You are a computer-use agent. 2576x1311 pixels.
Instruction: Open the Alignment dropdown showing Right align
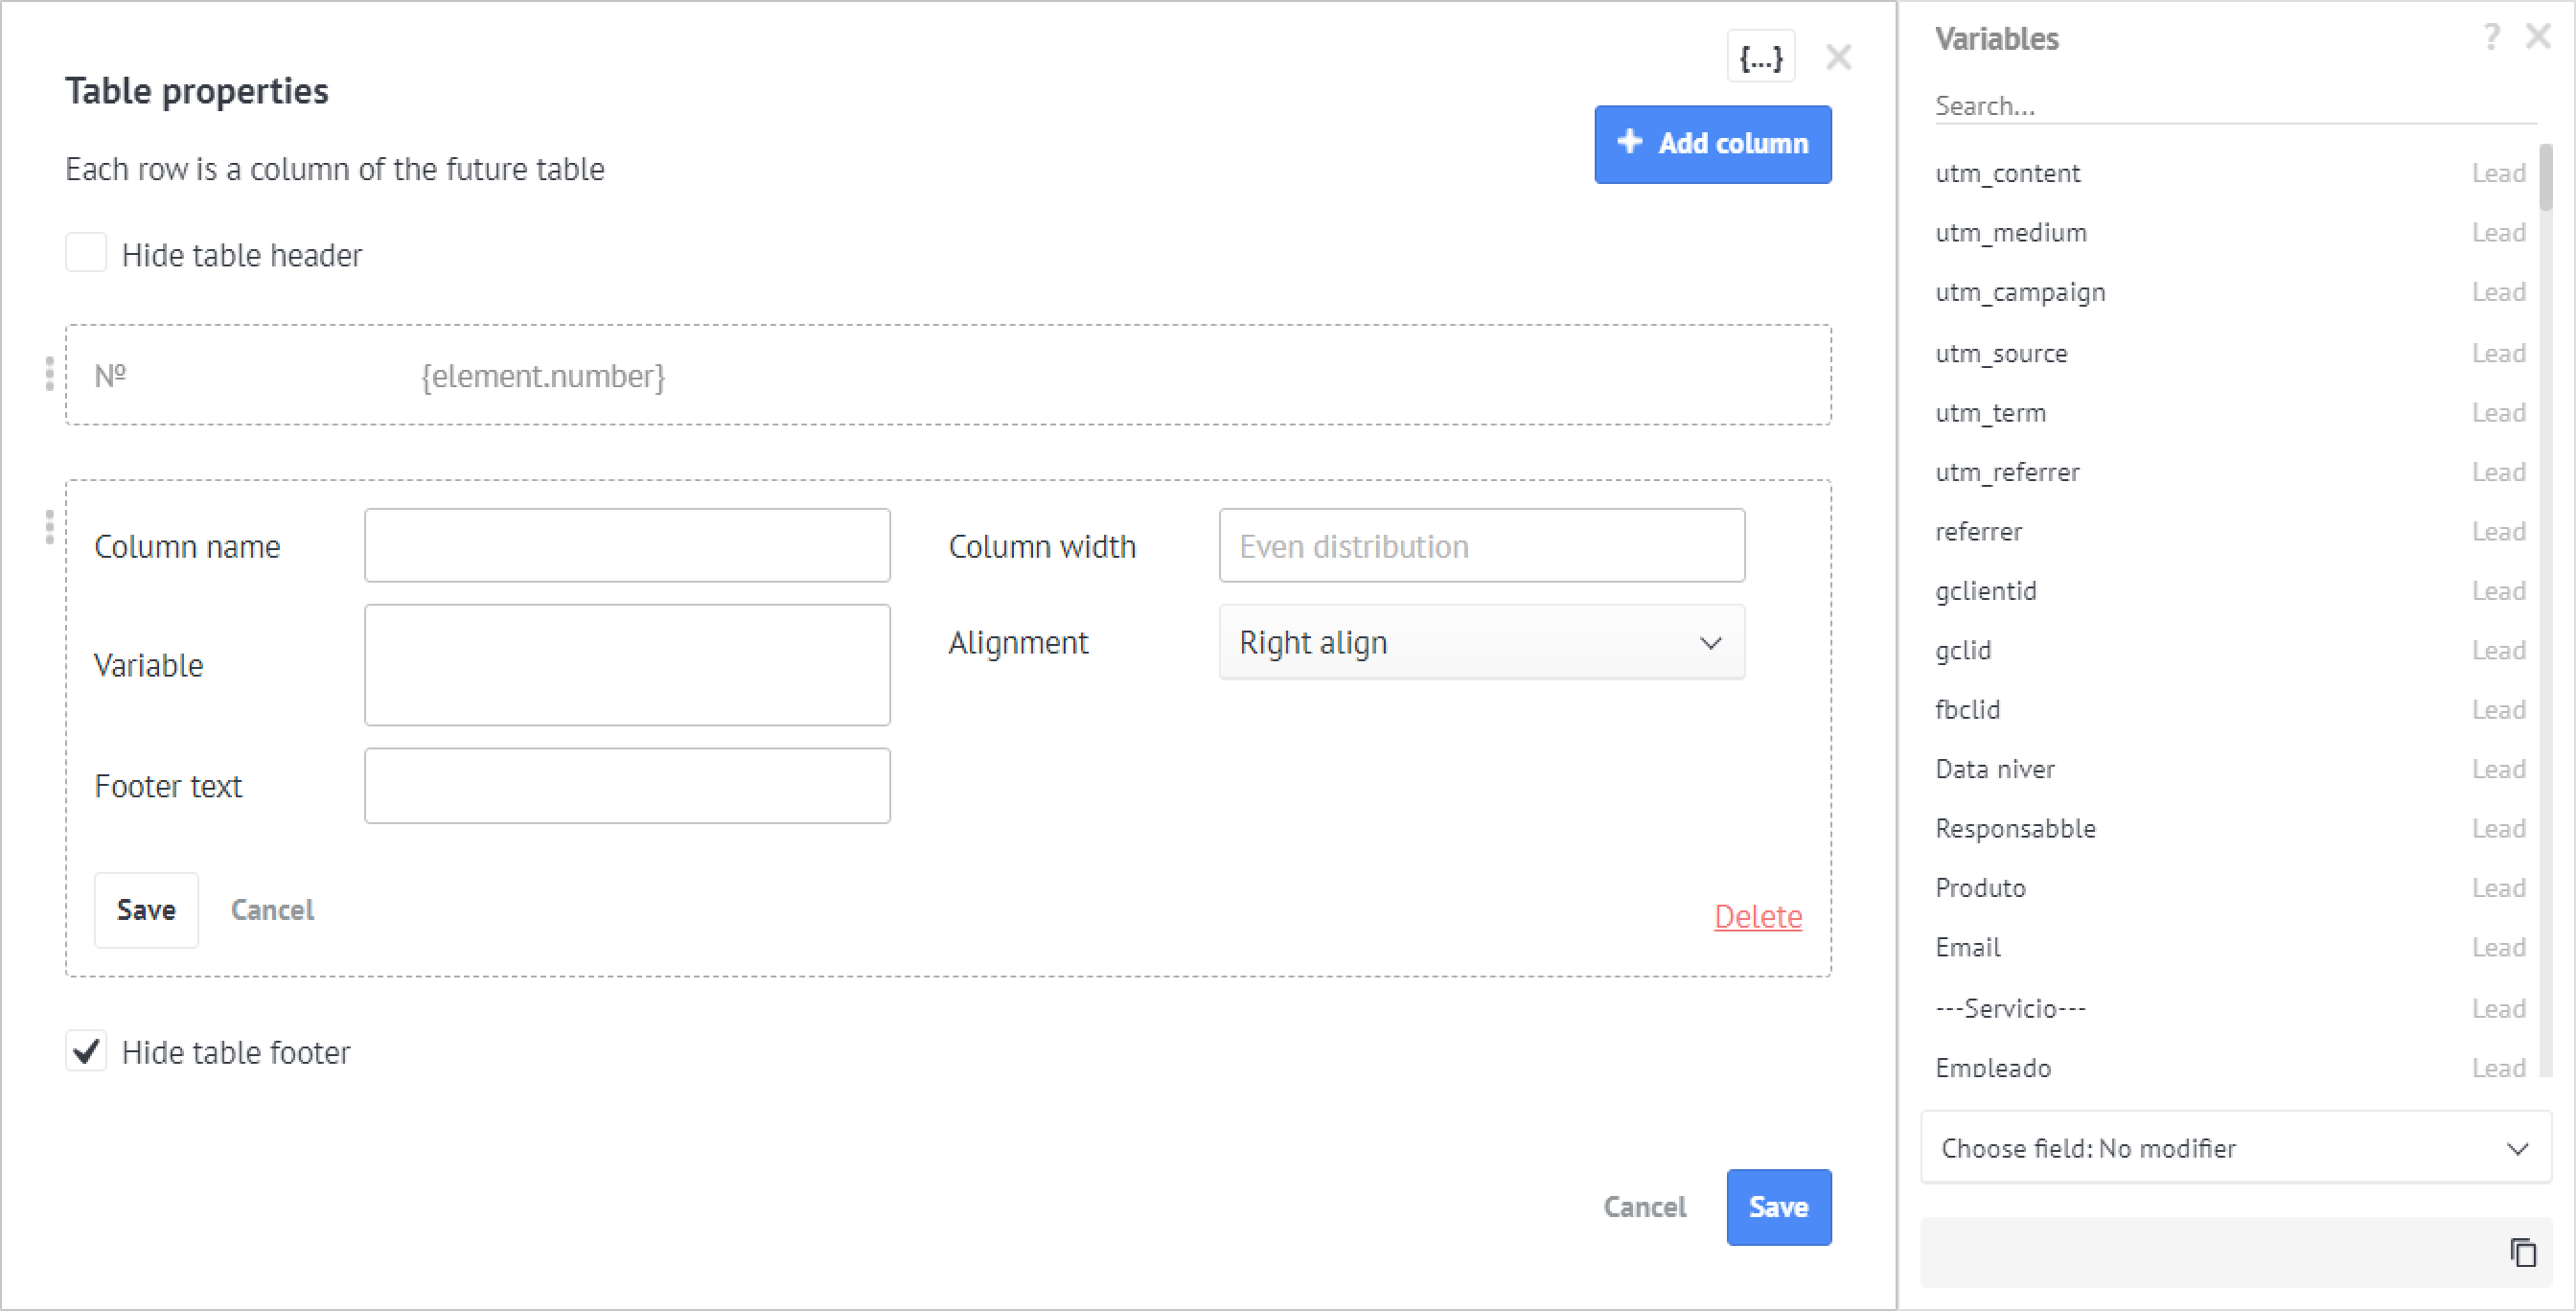pyautogui.click(x=1481, y=643)
